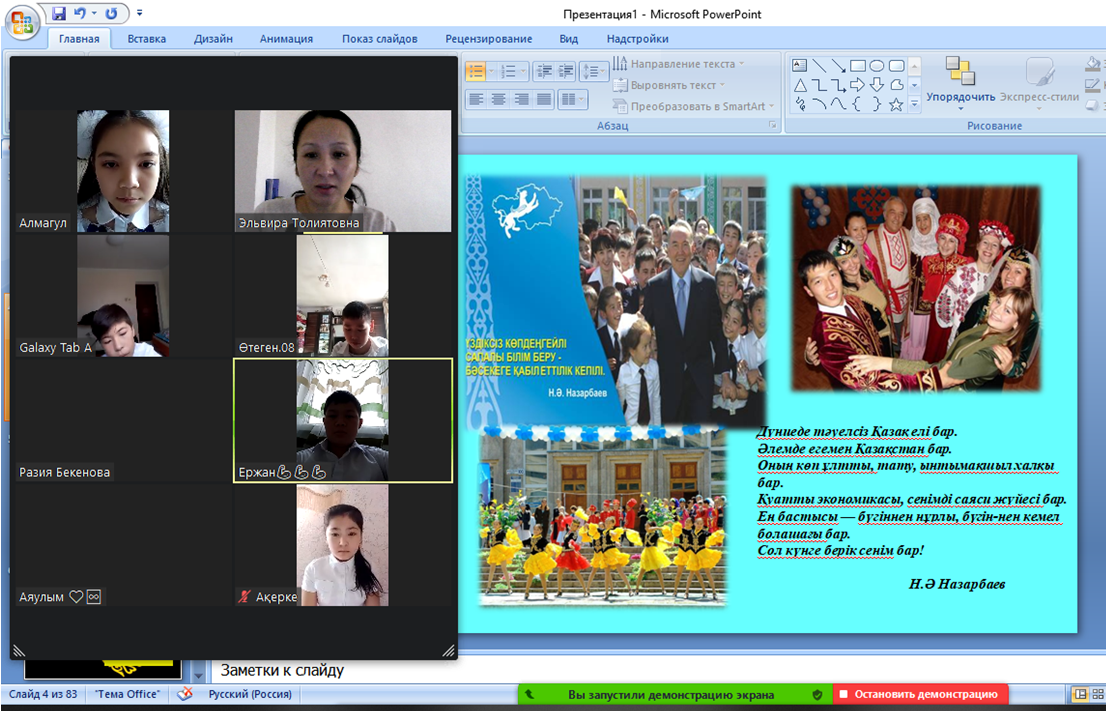Select Эльвира Толиятовна video thumbnail
1107x712 pixels.
pyautogui.click(x=343, y=170)
